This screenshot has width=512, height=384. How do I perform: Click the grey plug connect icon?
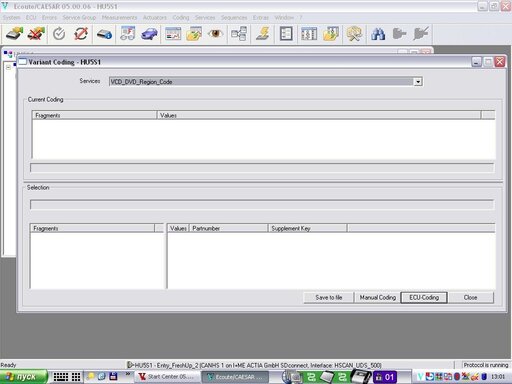[x=399, y=34]
